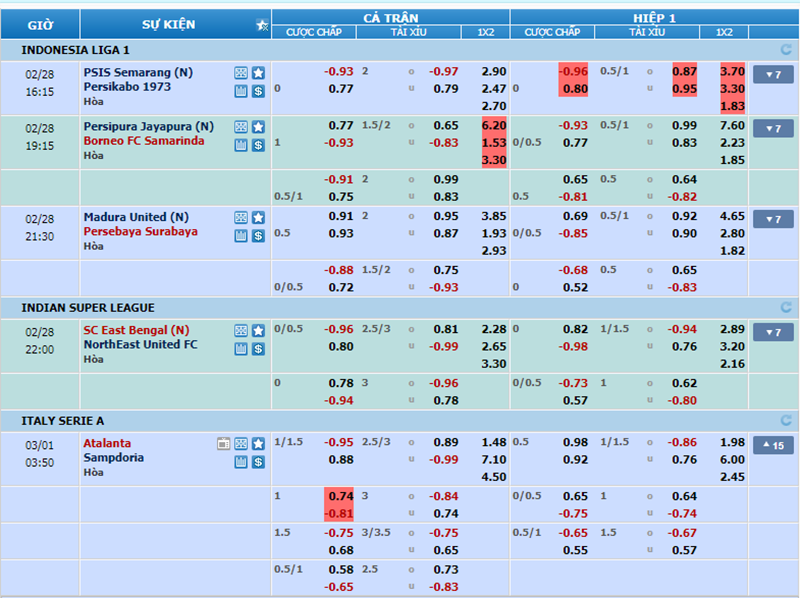Image resolution: width=800 pixels, height=598 pixels.
Task: Click the Borneo FC Samarinda team name
Action: (x=143, y=141)
